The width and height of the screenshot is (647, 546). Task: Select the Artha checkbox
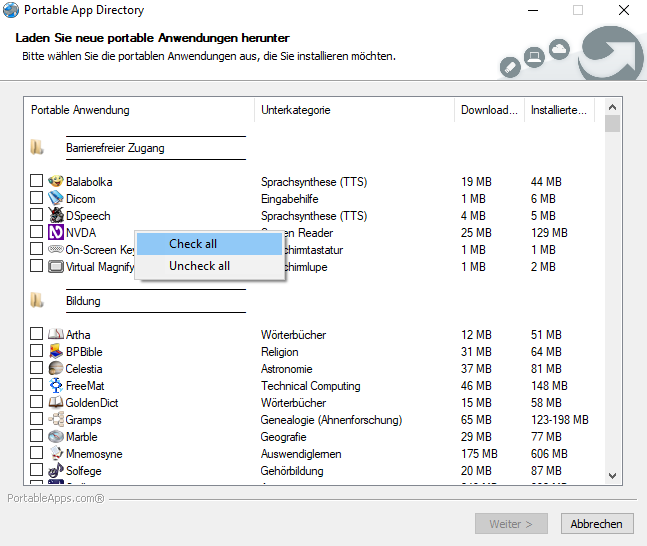[x=36, y=333]
